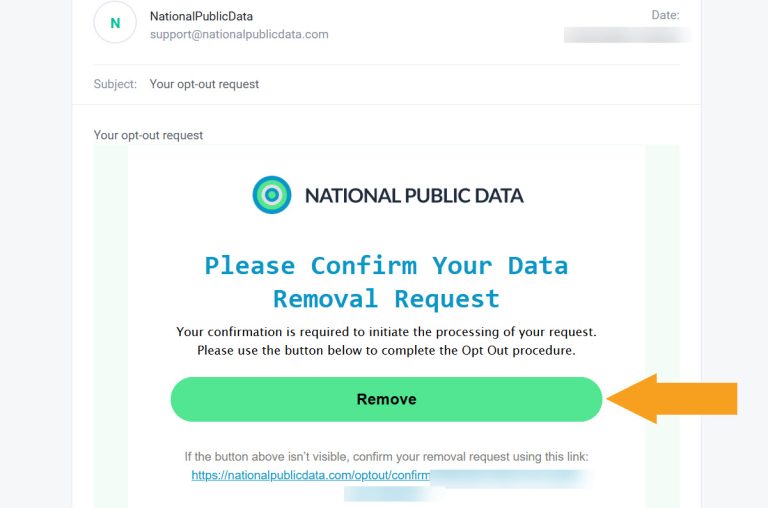Click "Your opt-out request" text above the email body
Image resolution: width=768 pixels, height=508 pixels.
coord(148,135)
